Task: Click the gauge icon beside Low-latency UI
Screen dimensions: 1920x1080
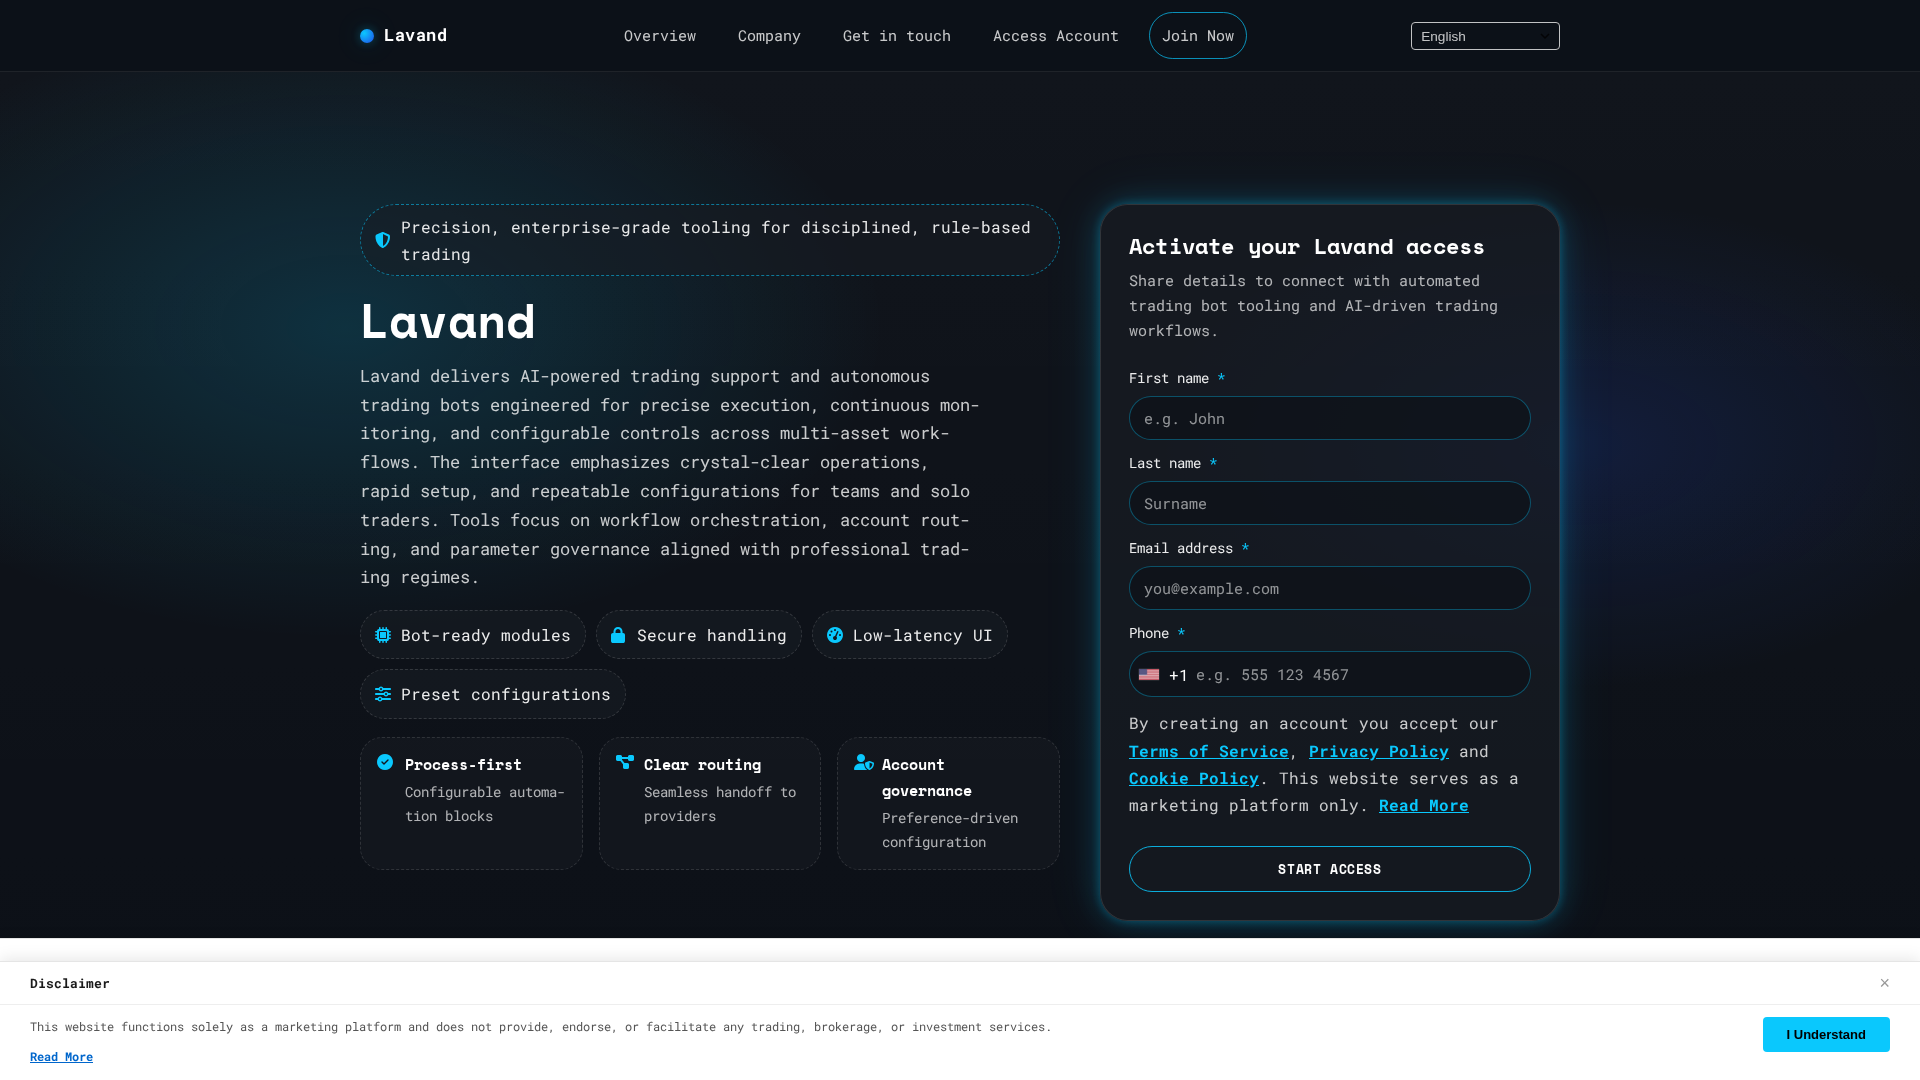Action: coord(835,635)
